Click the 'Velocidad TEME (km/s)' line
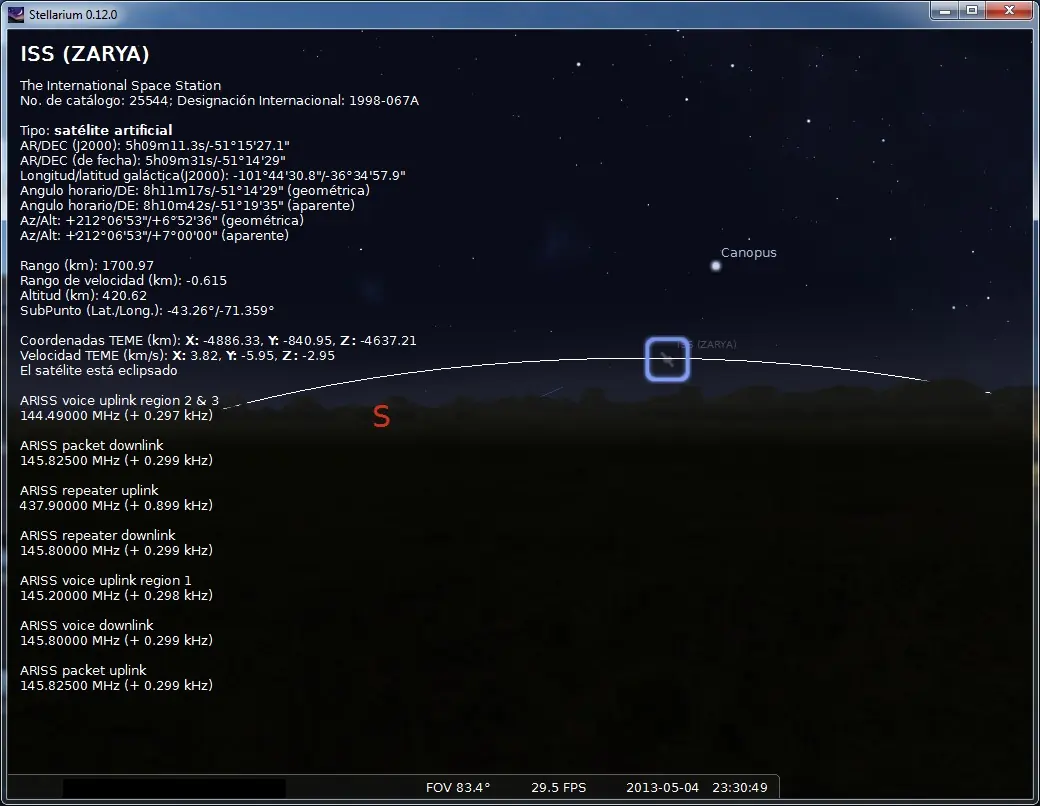This screenshot has height=806, width=1040. coord(177,356)
